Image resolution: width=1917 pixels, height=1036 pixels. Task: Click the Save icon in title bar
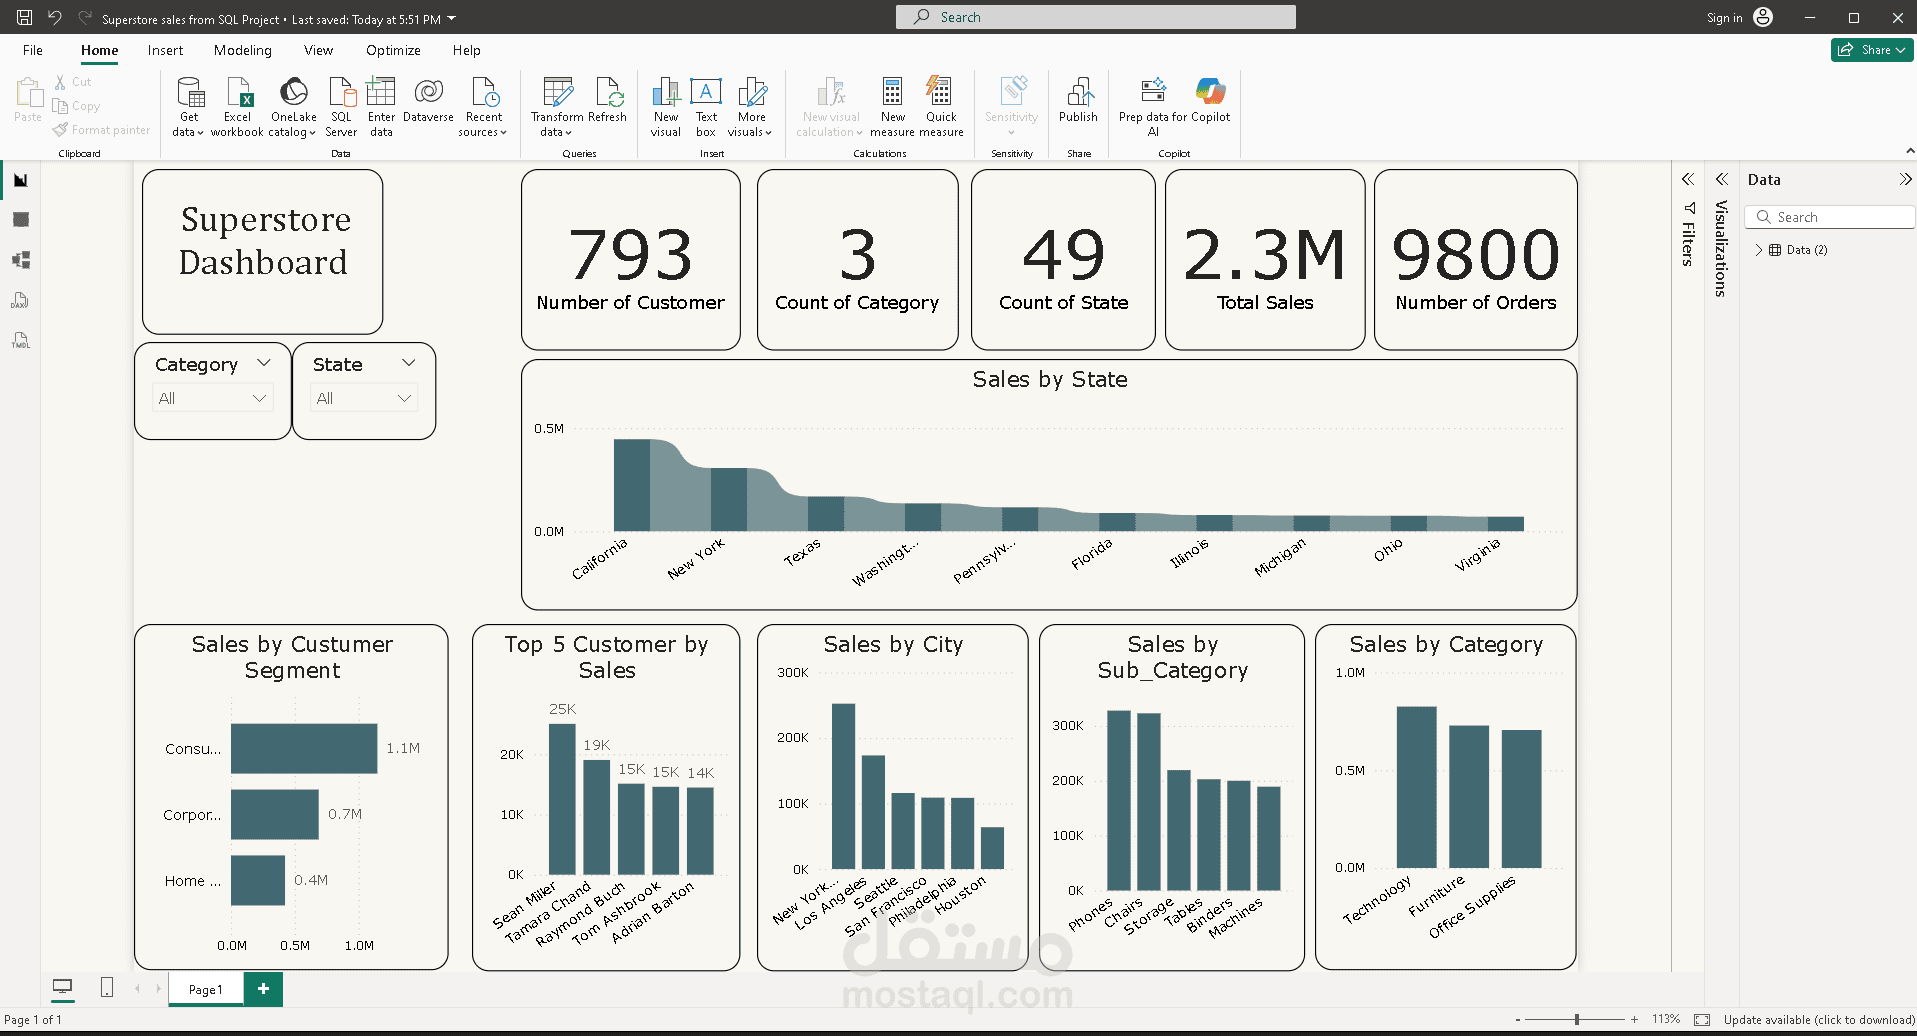(25, 17)
